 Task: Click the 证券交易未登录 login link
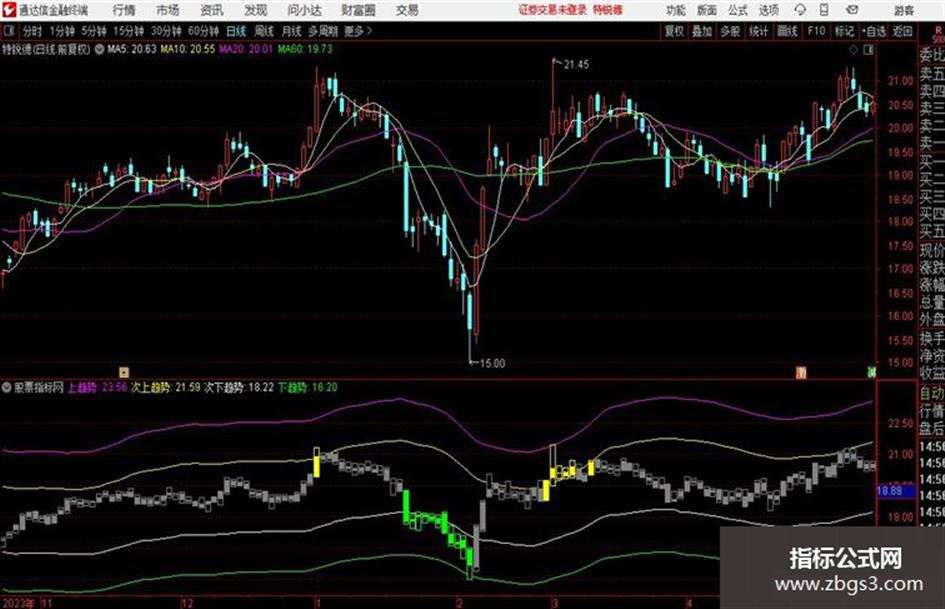point(552,10)
